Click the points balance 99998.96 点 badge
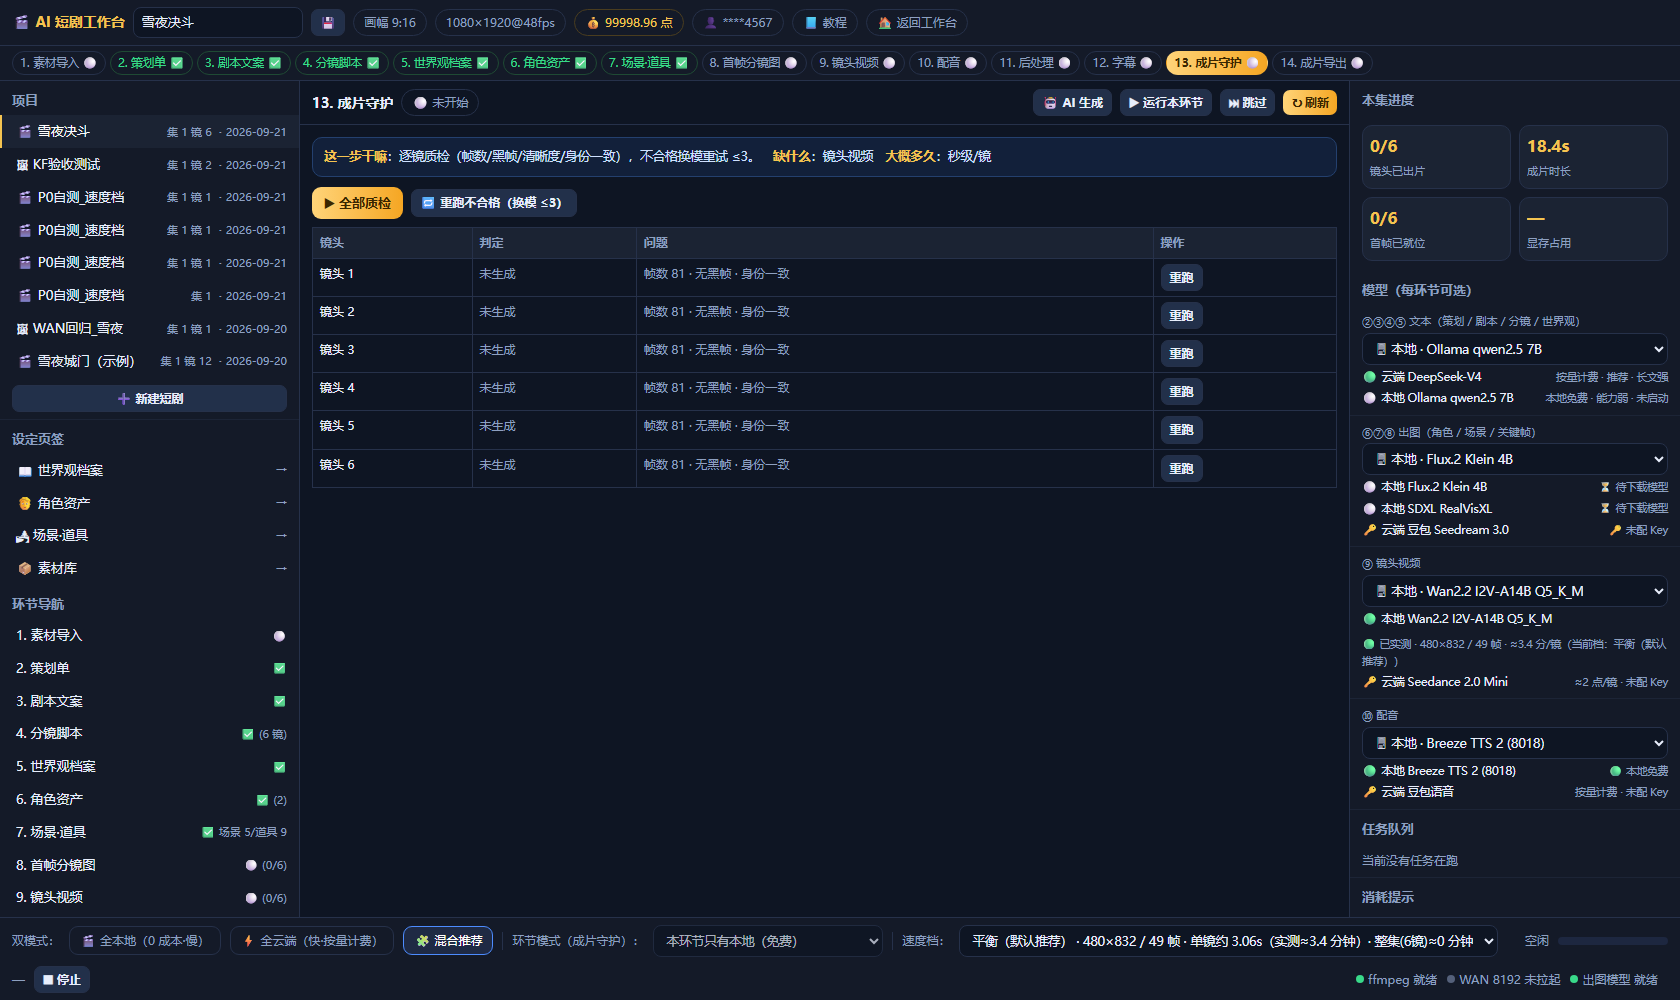This screenshot has height=1000, width=1680. (x=629, y=22)
